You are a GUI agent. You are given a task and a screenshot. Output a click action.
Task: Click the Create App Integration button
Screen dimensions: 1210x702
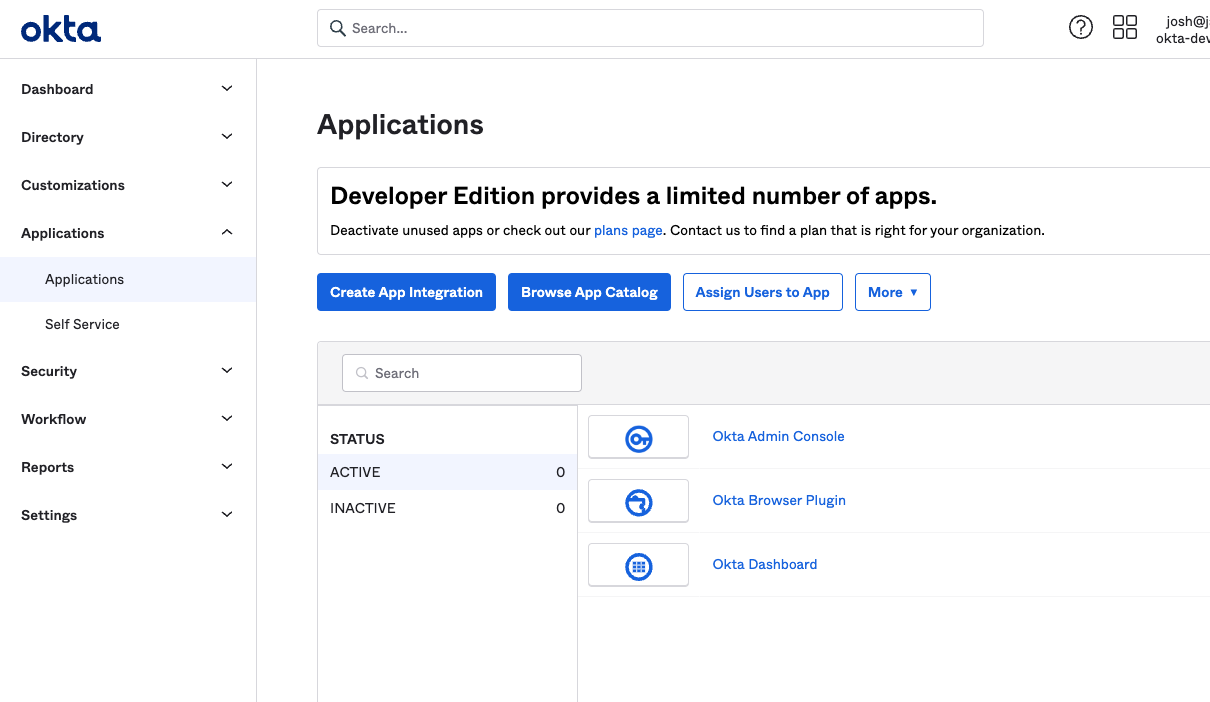(406, 292)
